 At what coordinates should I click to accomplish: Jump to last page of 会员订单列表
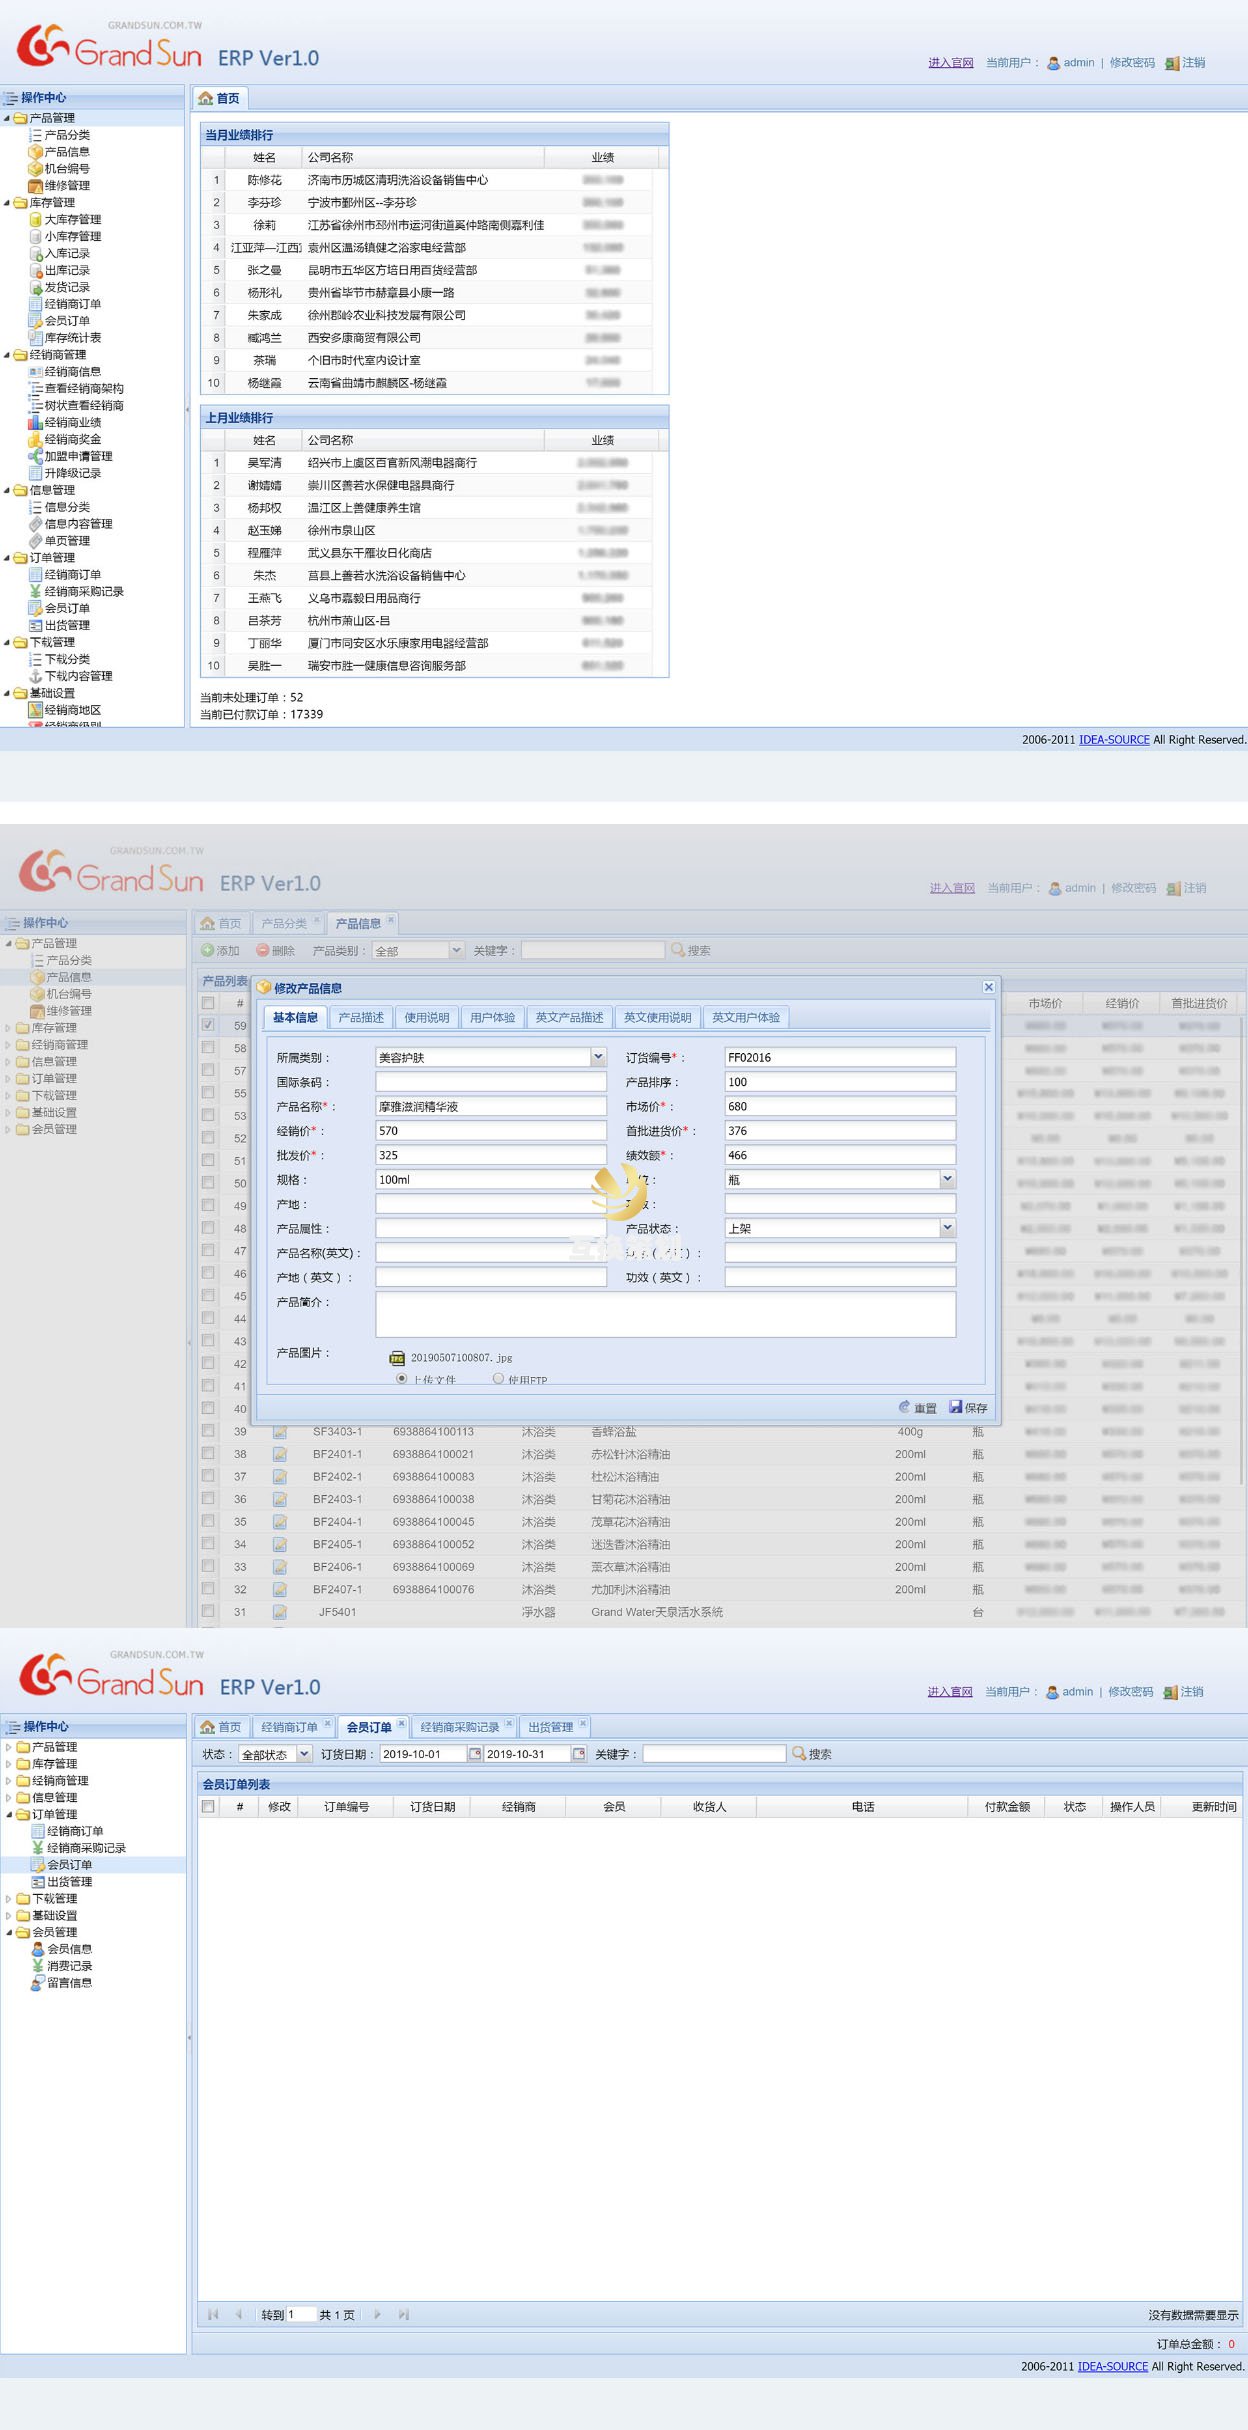404,2314
